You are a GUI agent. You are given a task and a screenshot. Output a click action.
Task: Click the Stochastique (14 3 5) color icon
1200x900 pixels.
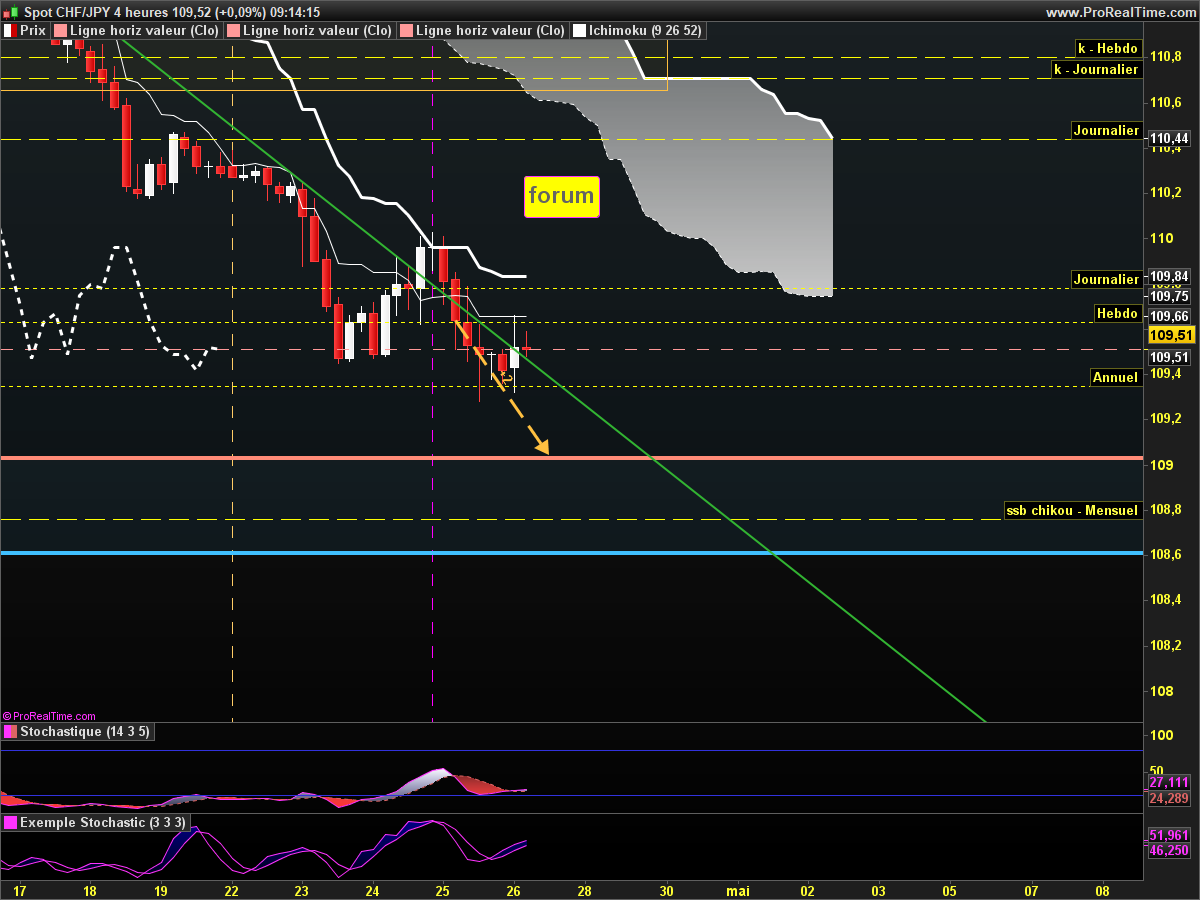pyautogui.click(x=10, y=732)
